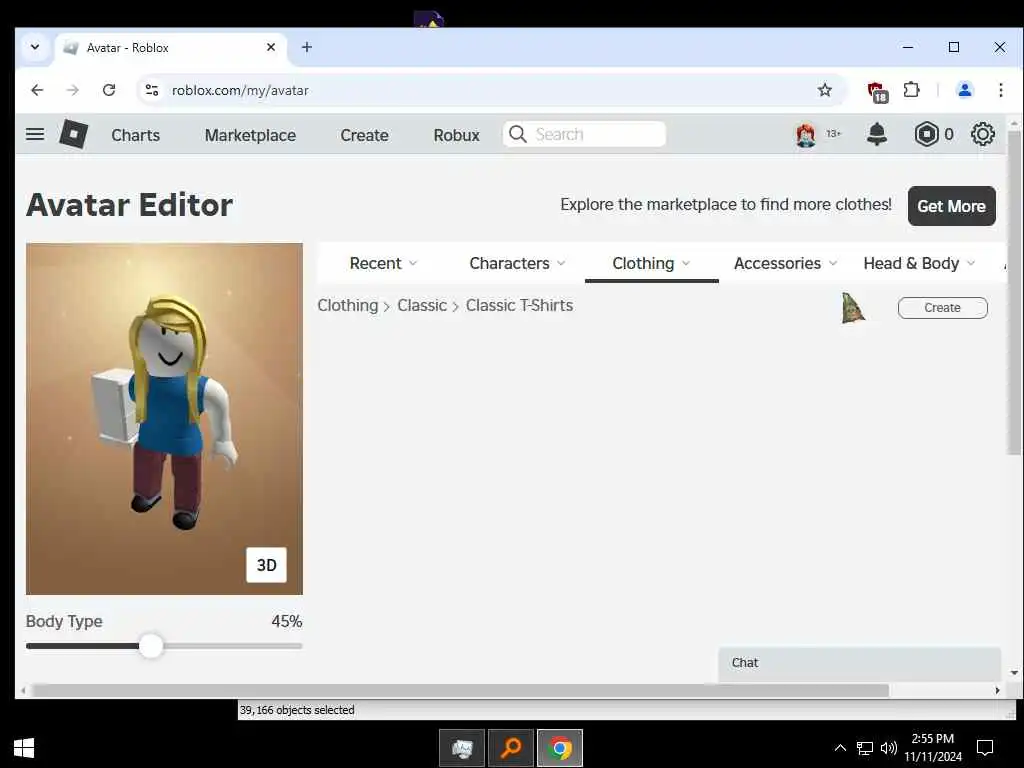
Task: Open the orange magnifier taskbar app
Action: tap(511, 748)
